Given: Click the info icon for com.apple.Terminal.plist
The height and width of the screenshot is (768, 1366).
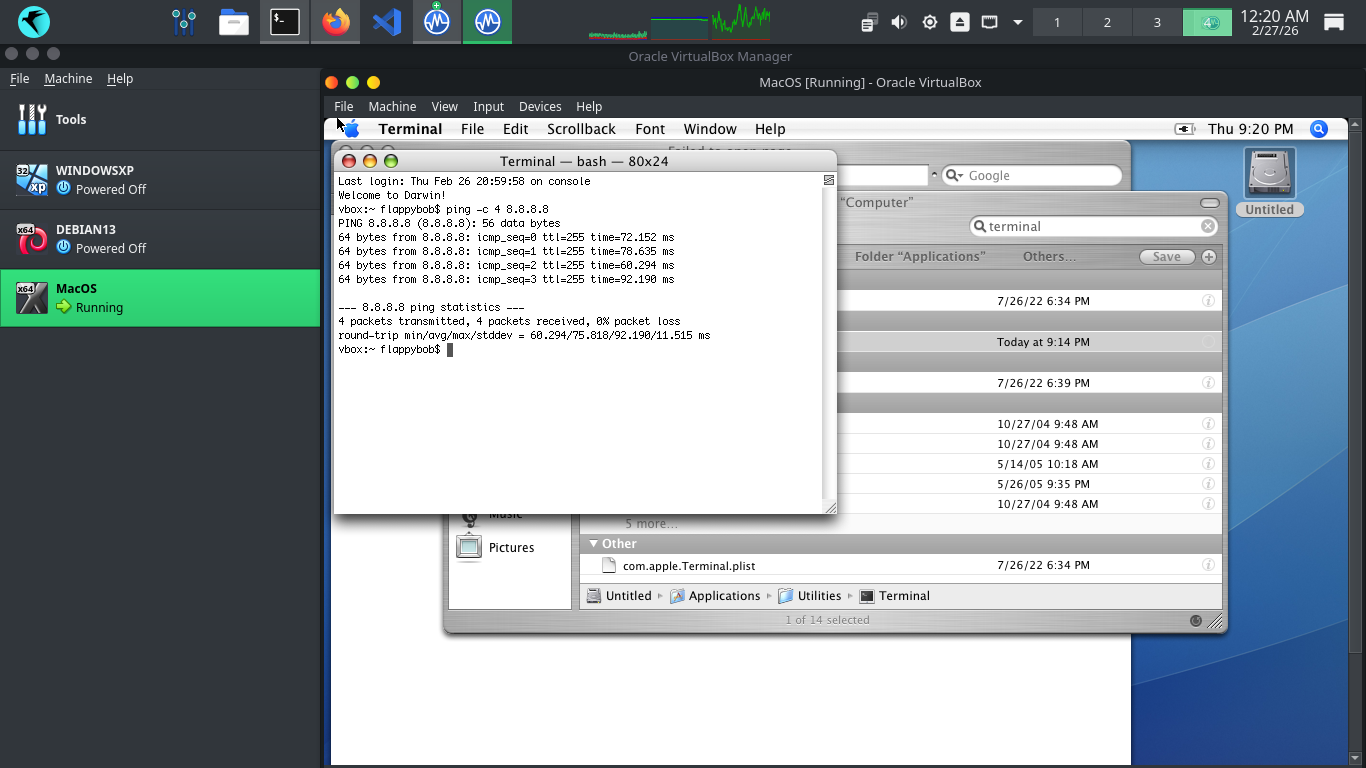Looking at the screenshot, I should [1208, 566].
